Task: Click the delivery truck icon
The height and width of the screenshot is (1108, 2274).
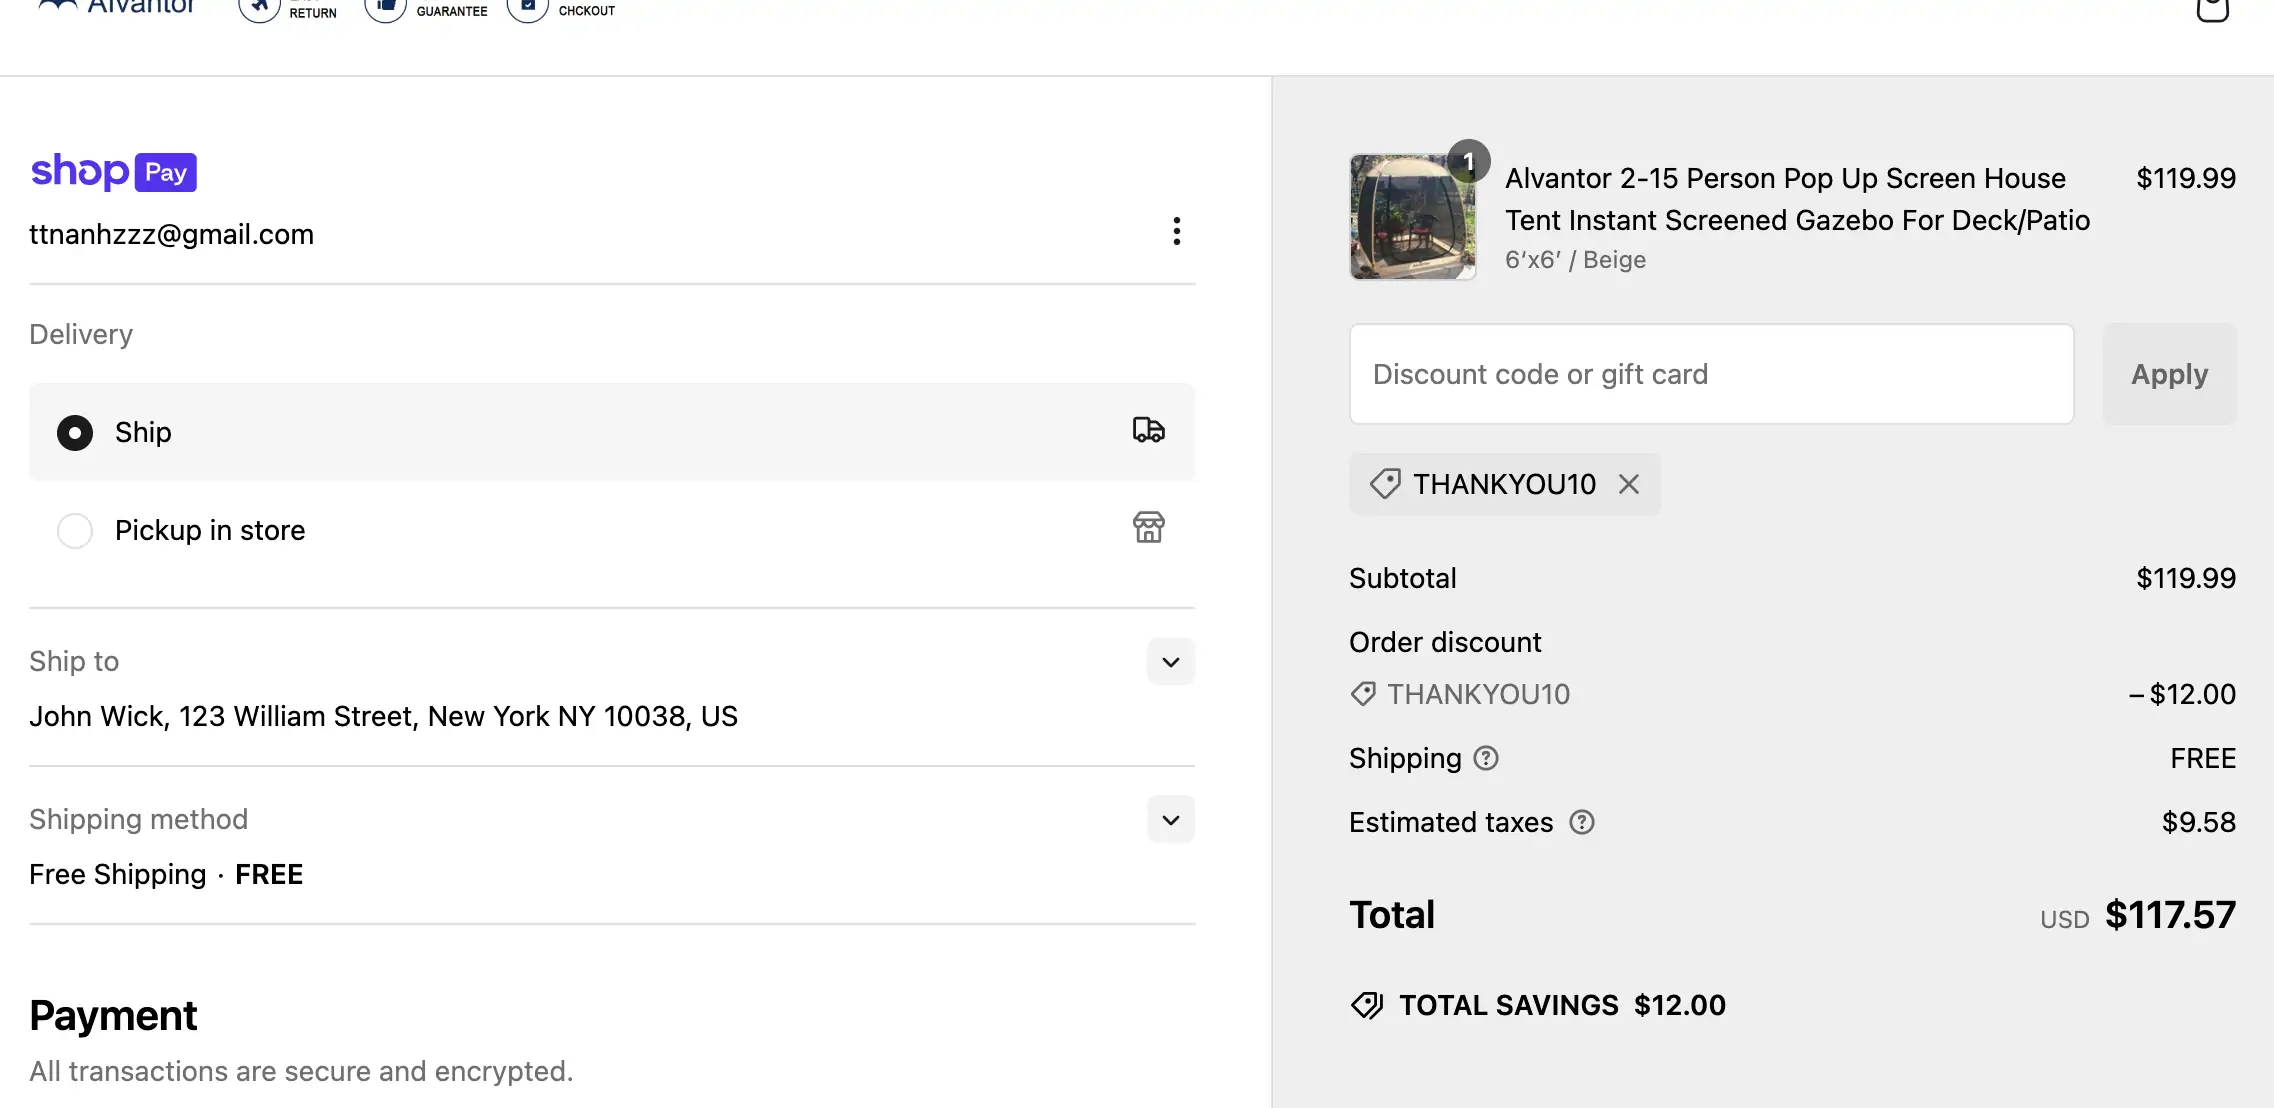Action: point(1148,430)
